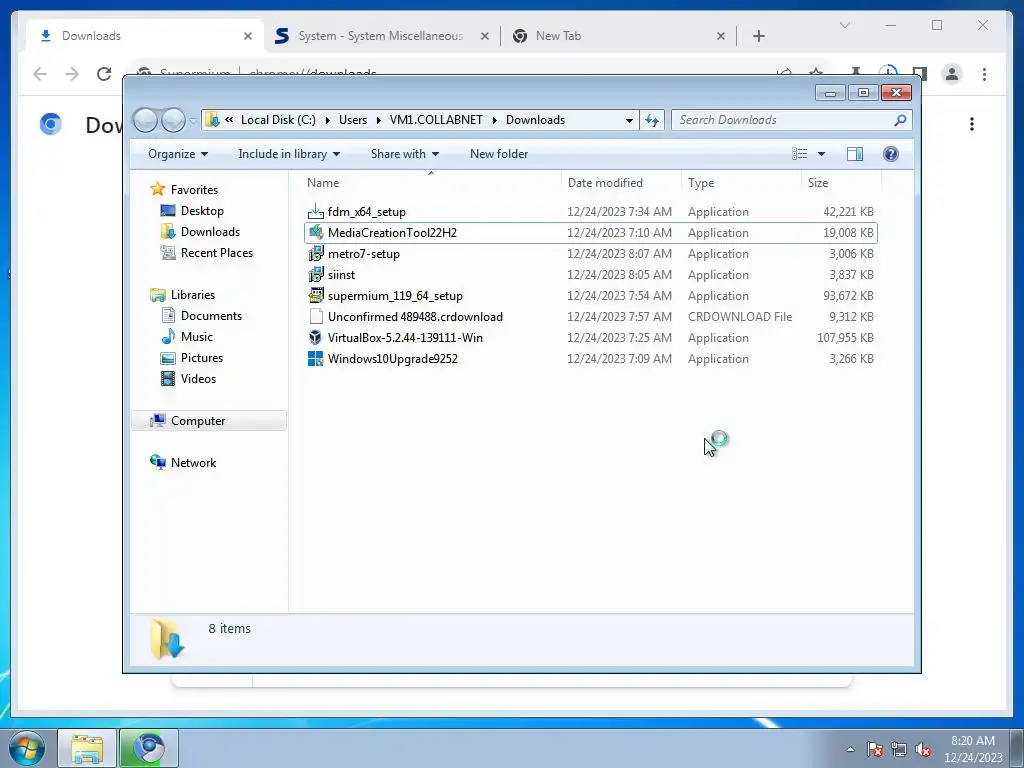Expand the arrow after Users breadcrumb

click(379, 120)
